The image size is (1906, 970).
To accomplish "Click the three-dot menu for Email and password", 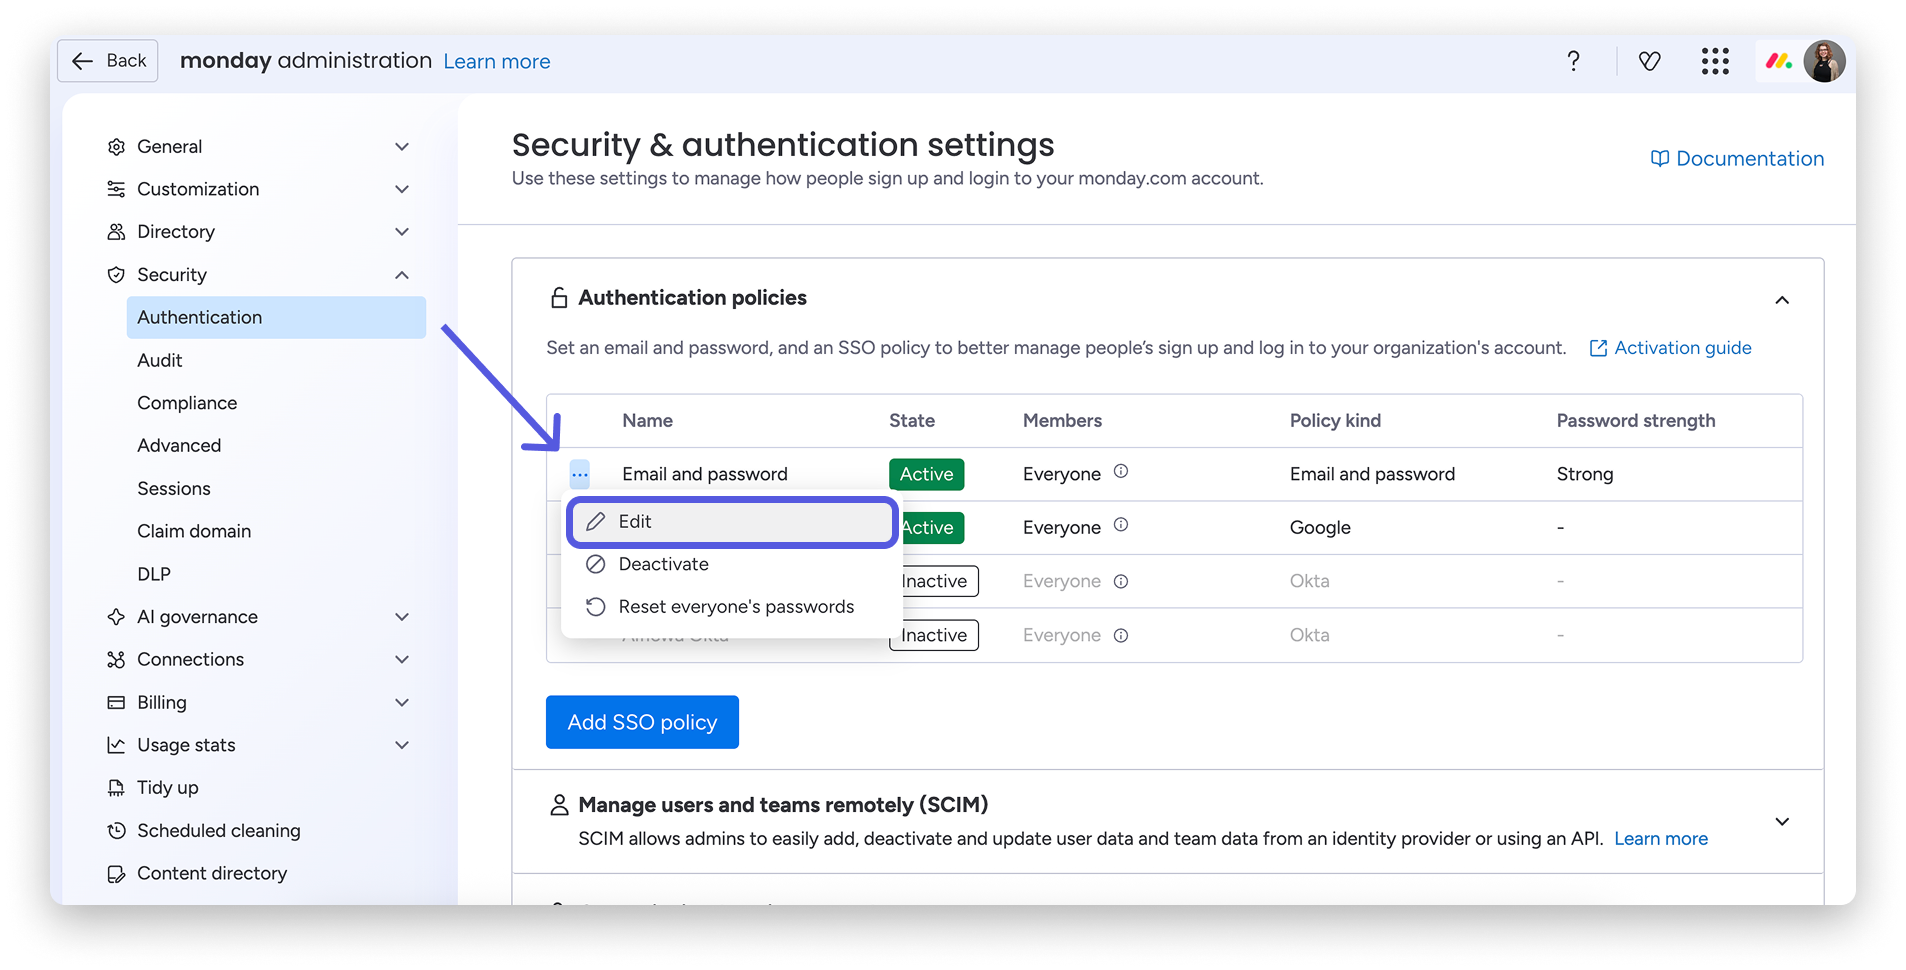I will (580, 474).
